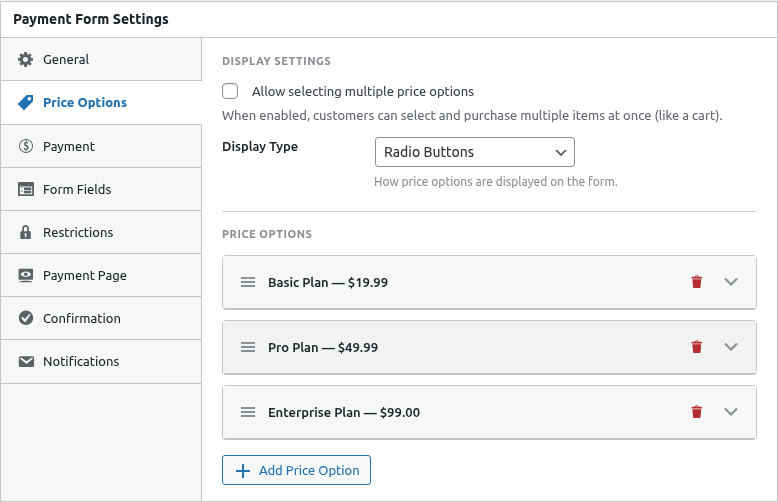Open the Restrictions tab

click(x=101, y=232)
